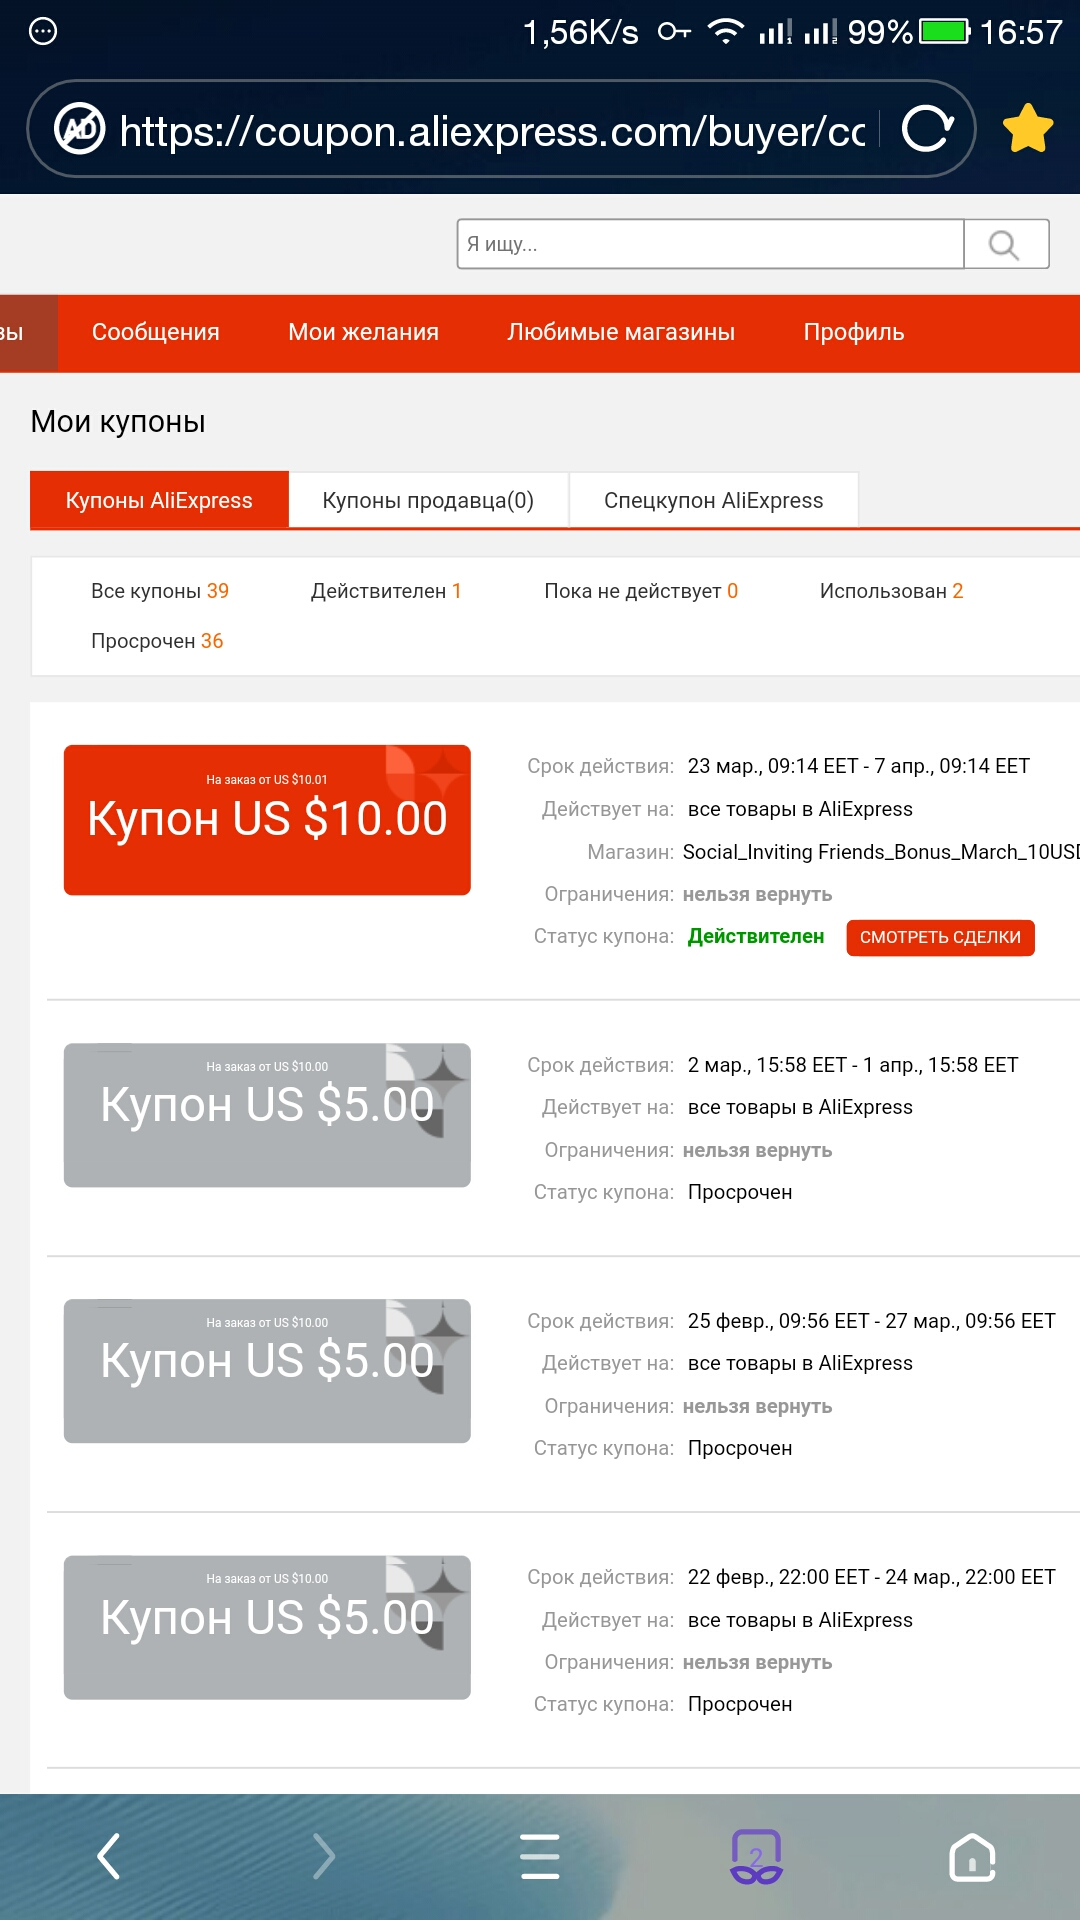Tap the ad-blocker icon in address bar
This screenshot has width=1080, height=1920.
point(80,129)
